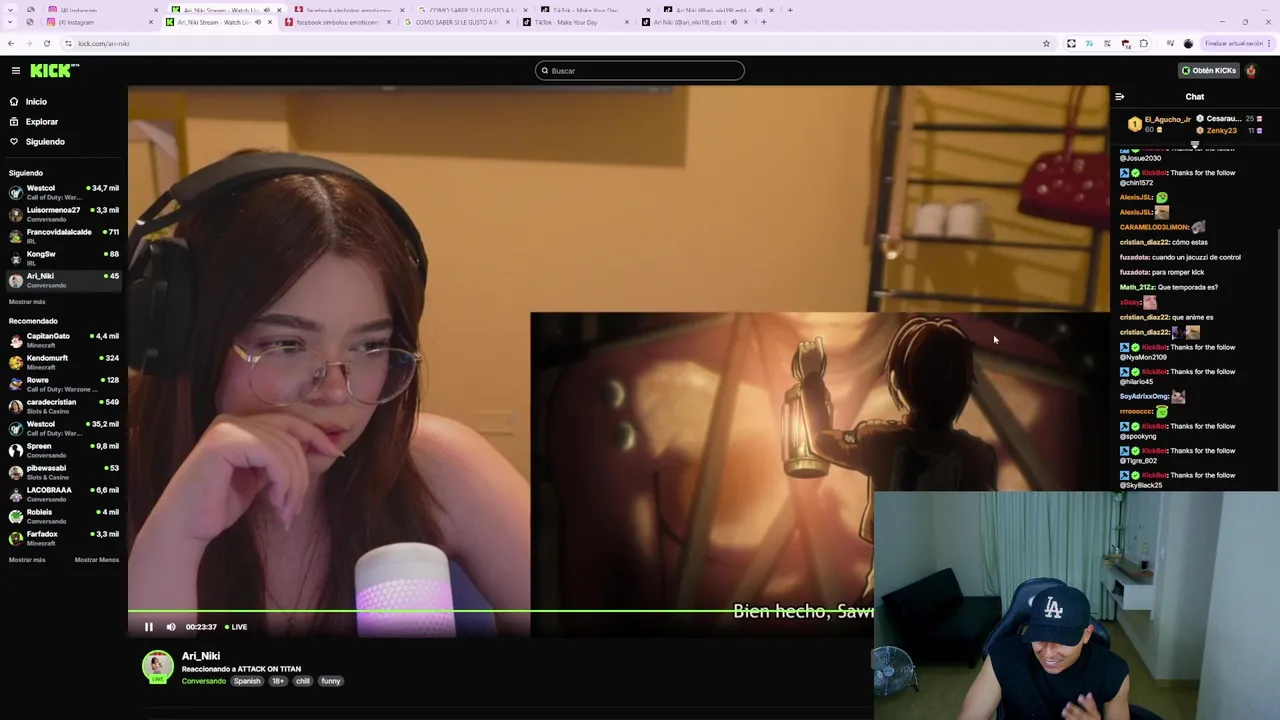The height and width of the screenshot is (720, 1280).
Task: Click LACOBRAAA channel avatar
Action: click(x=16, y=494)
